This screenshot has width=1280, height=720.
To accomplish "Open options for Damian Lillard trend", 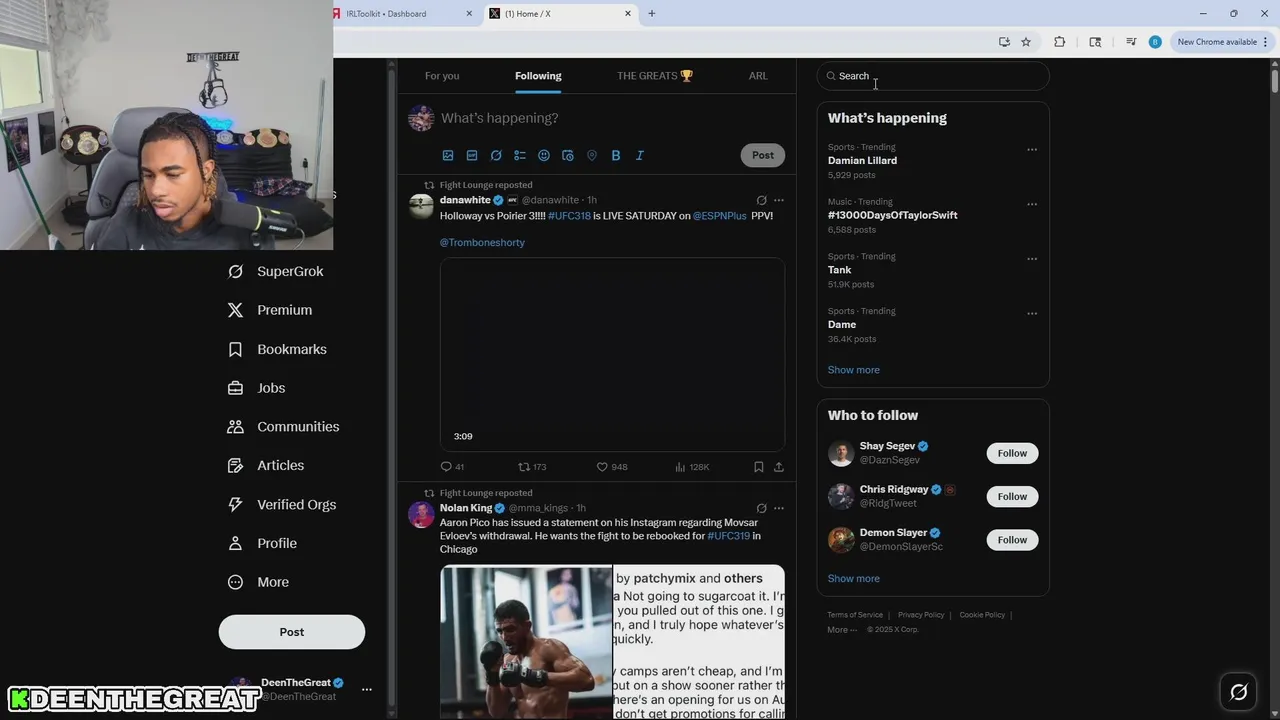I will tap(1032, 150).
